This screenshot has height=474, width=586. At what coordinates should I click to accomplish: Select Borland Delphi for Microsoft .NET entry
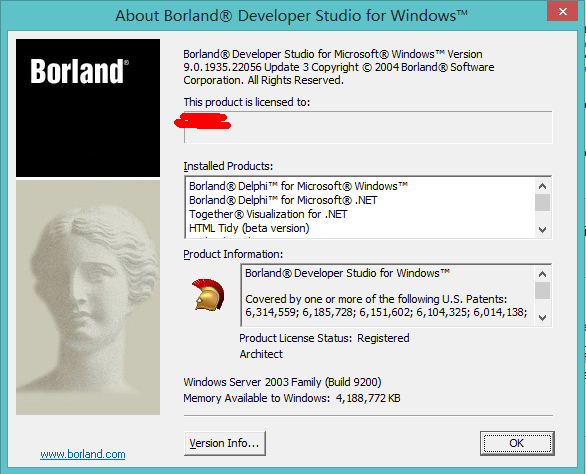click(x=283, y=200)
